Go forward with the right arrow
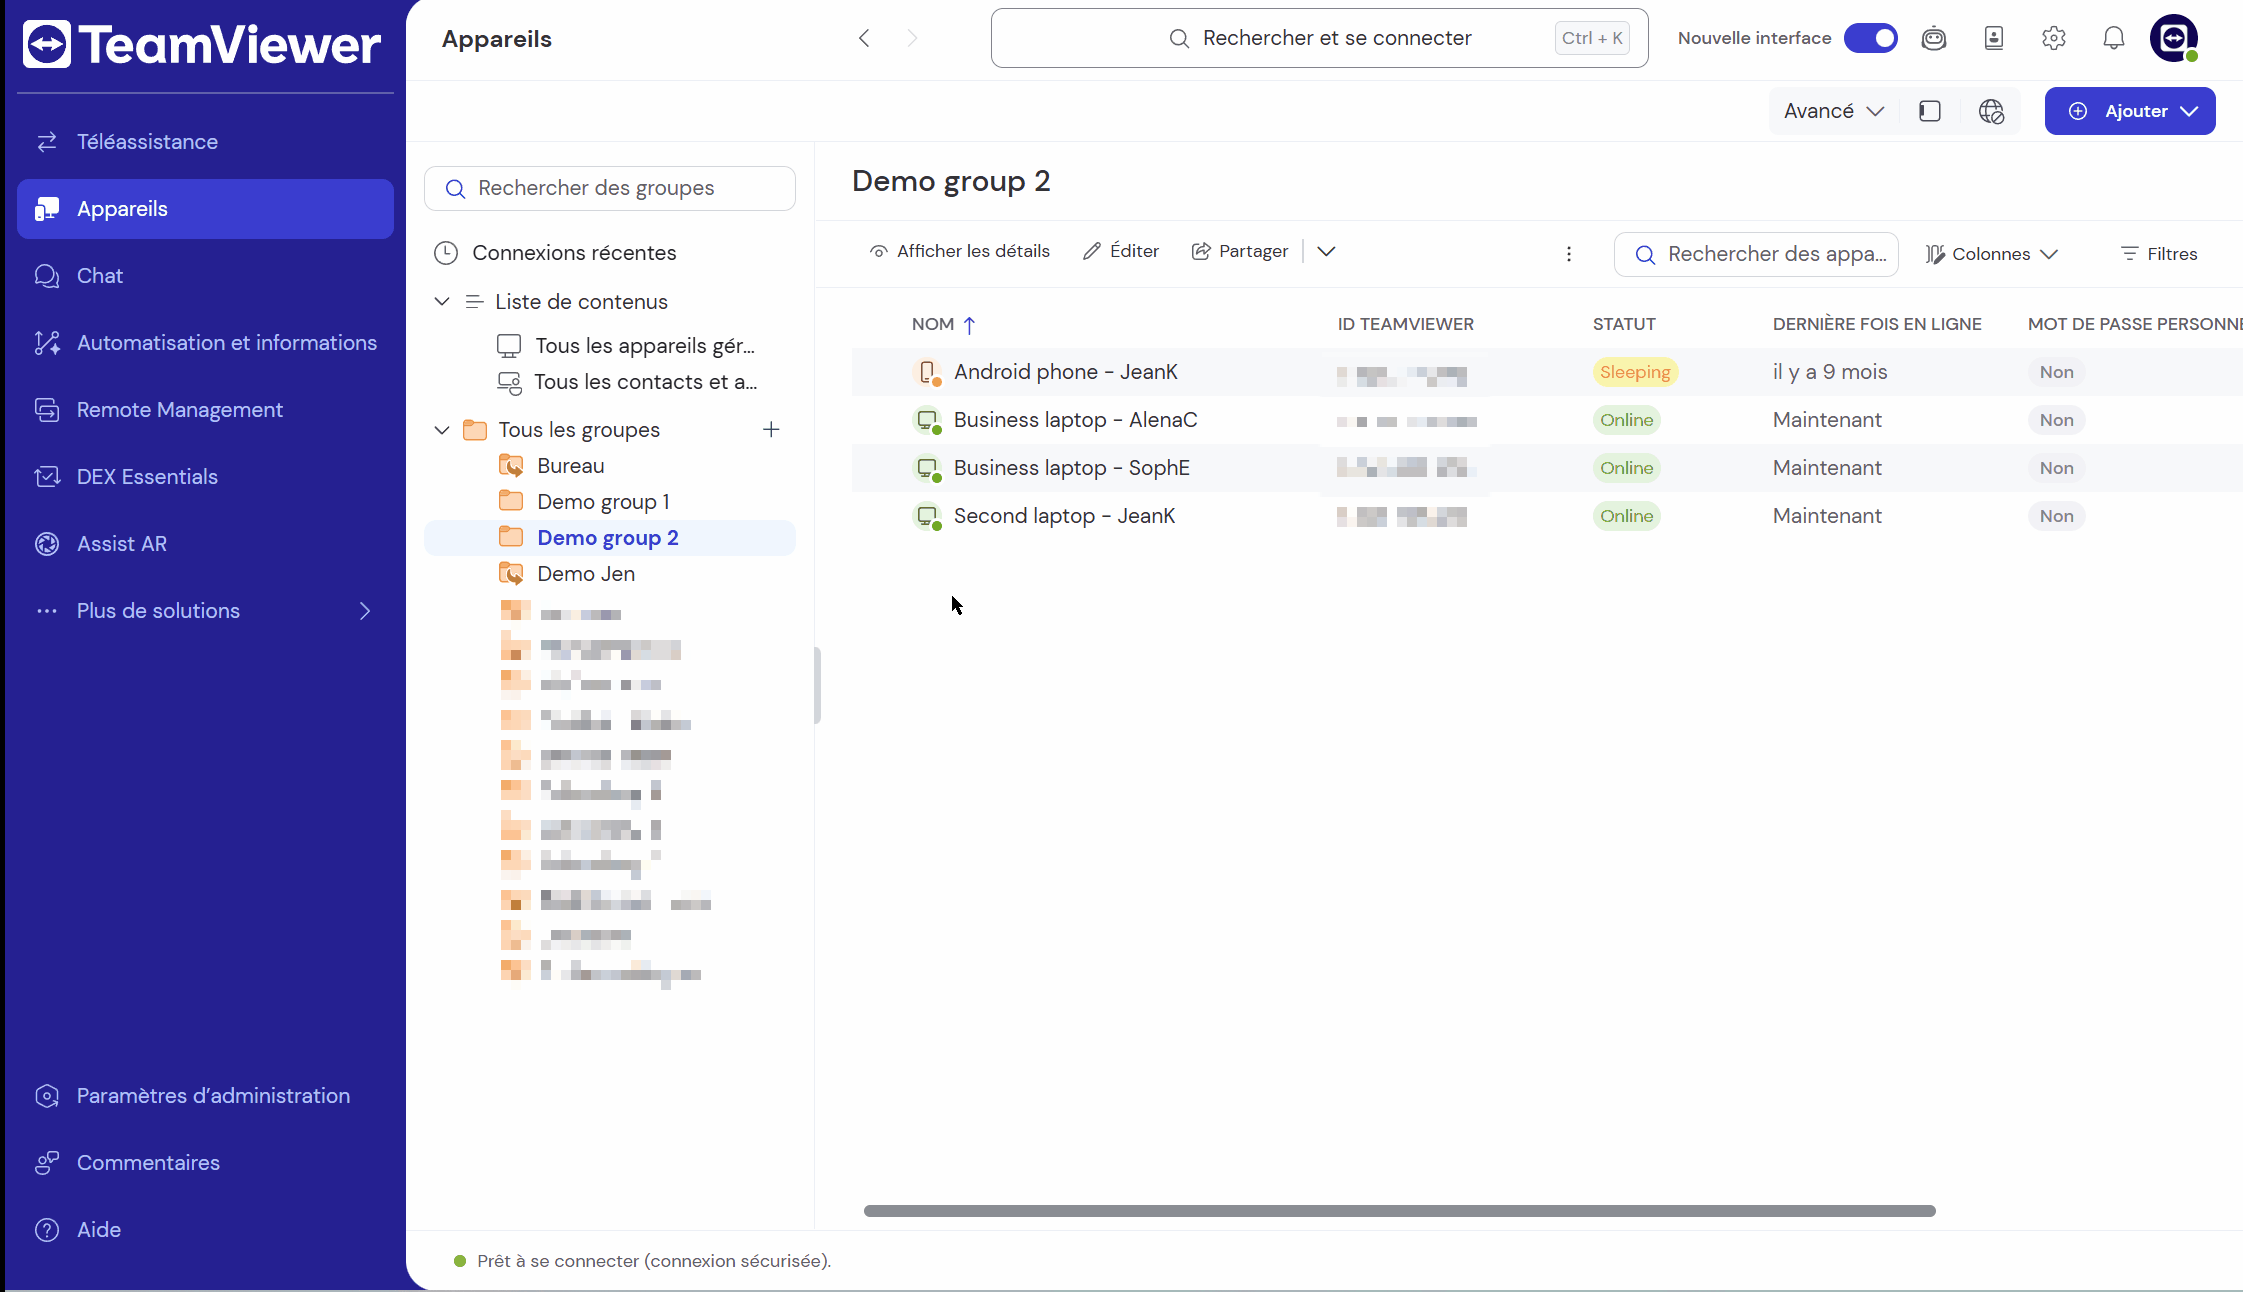2243x1292 pixels. coord(912,38)
